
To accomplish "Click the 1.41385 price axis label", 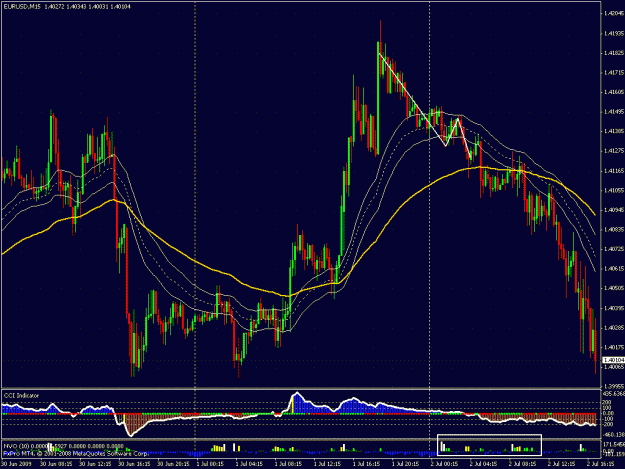I will click(614, 131).
